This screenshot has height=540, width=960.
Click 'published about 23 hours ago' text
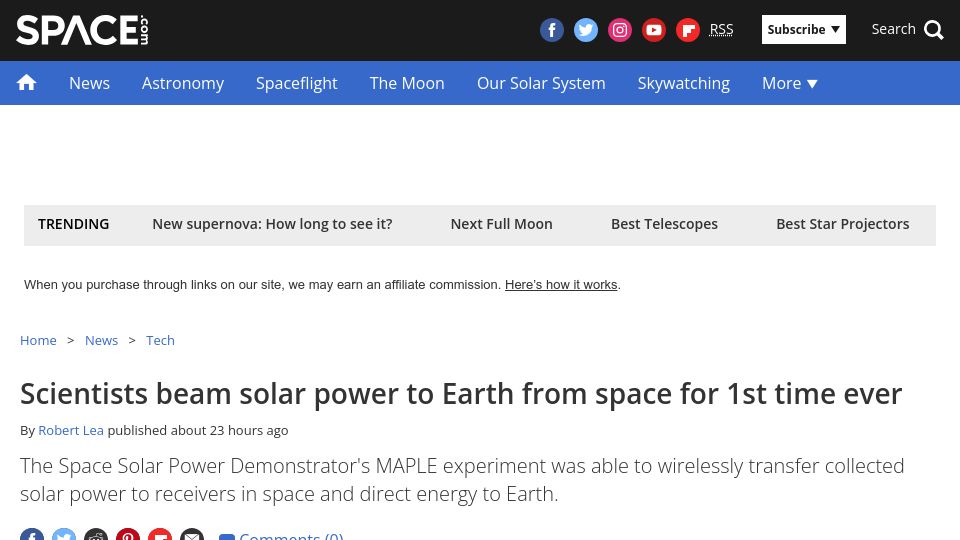click(198, 430)
